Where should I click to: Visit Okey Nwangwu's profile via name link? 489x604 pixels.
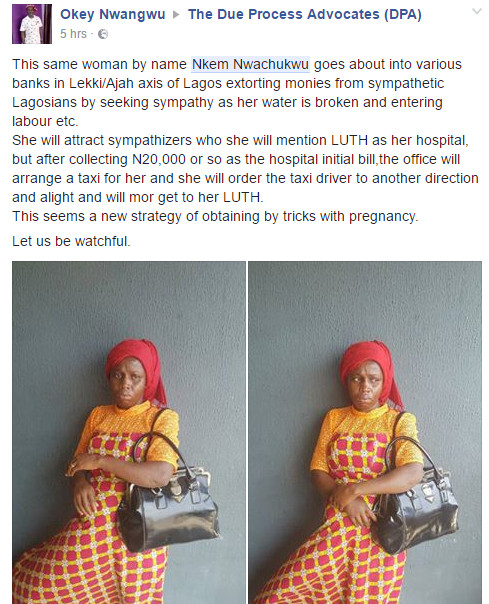(113, 14)
